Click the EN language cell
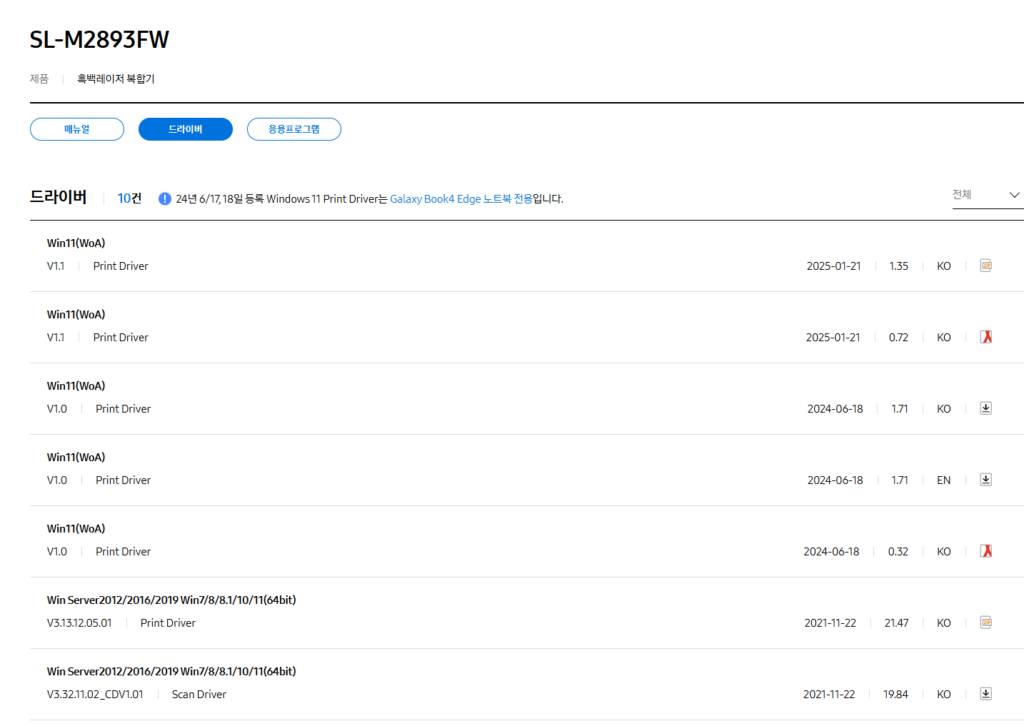The height and width of the screenshot is (726, 1024). pos(944,481)
